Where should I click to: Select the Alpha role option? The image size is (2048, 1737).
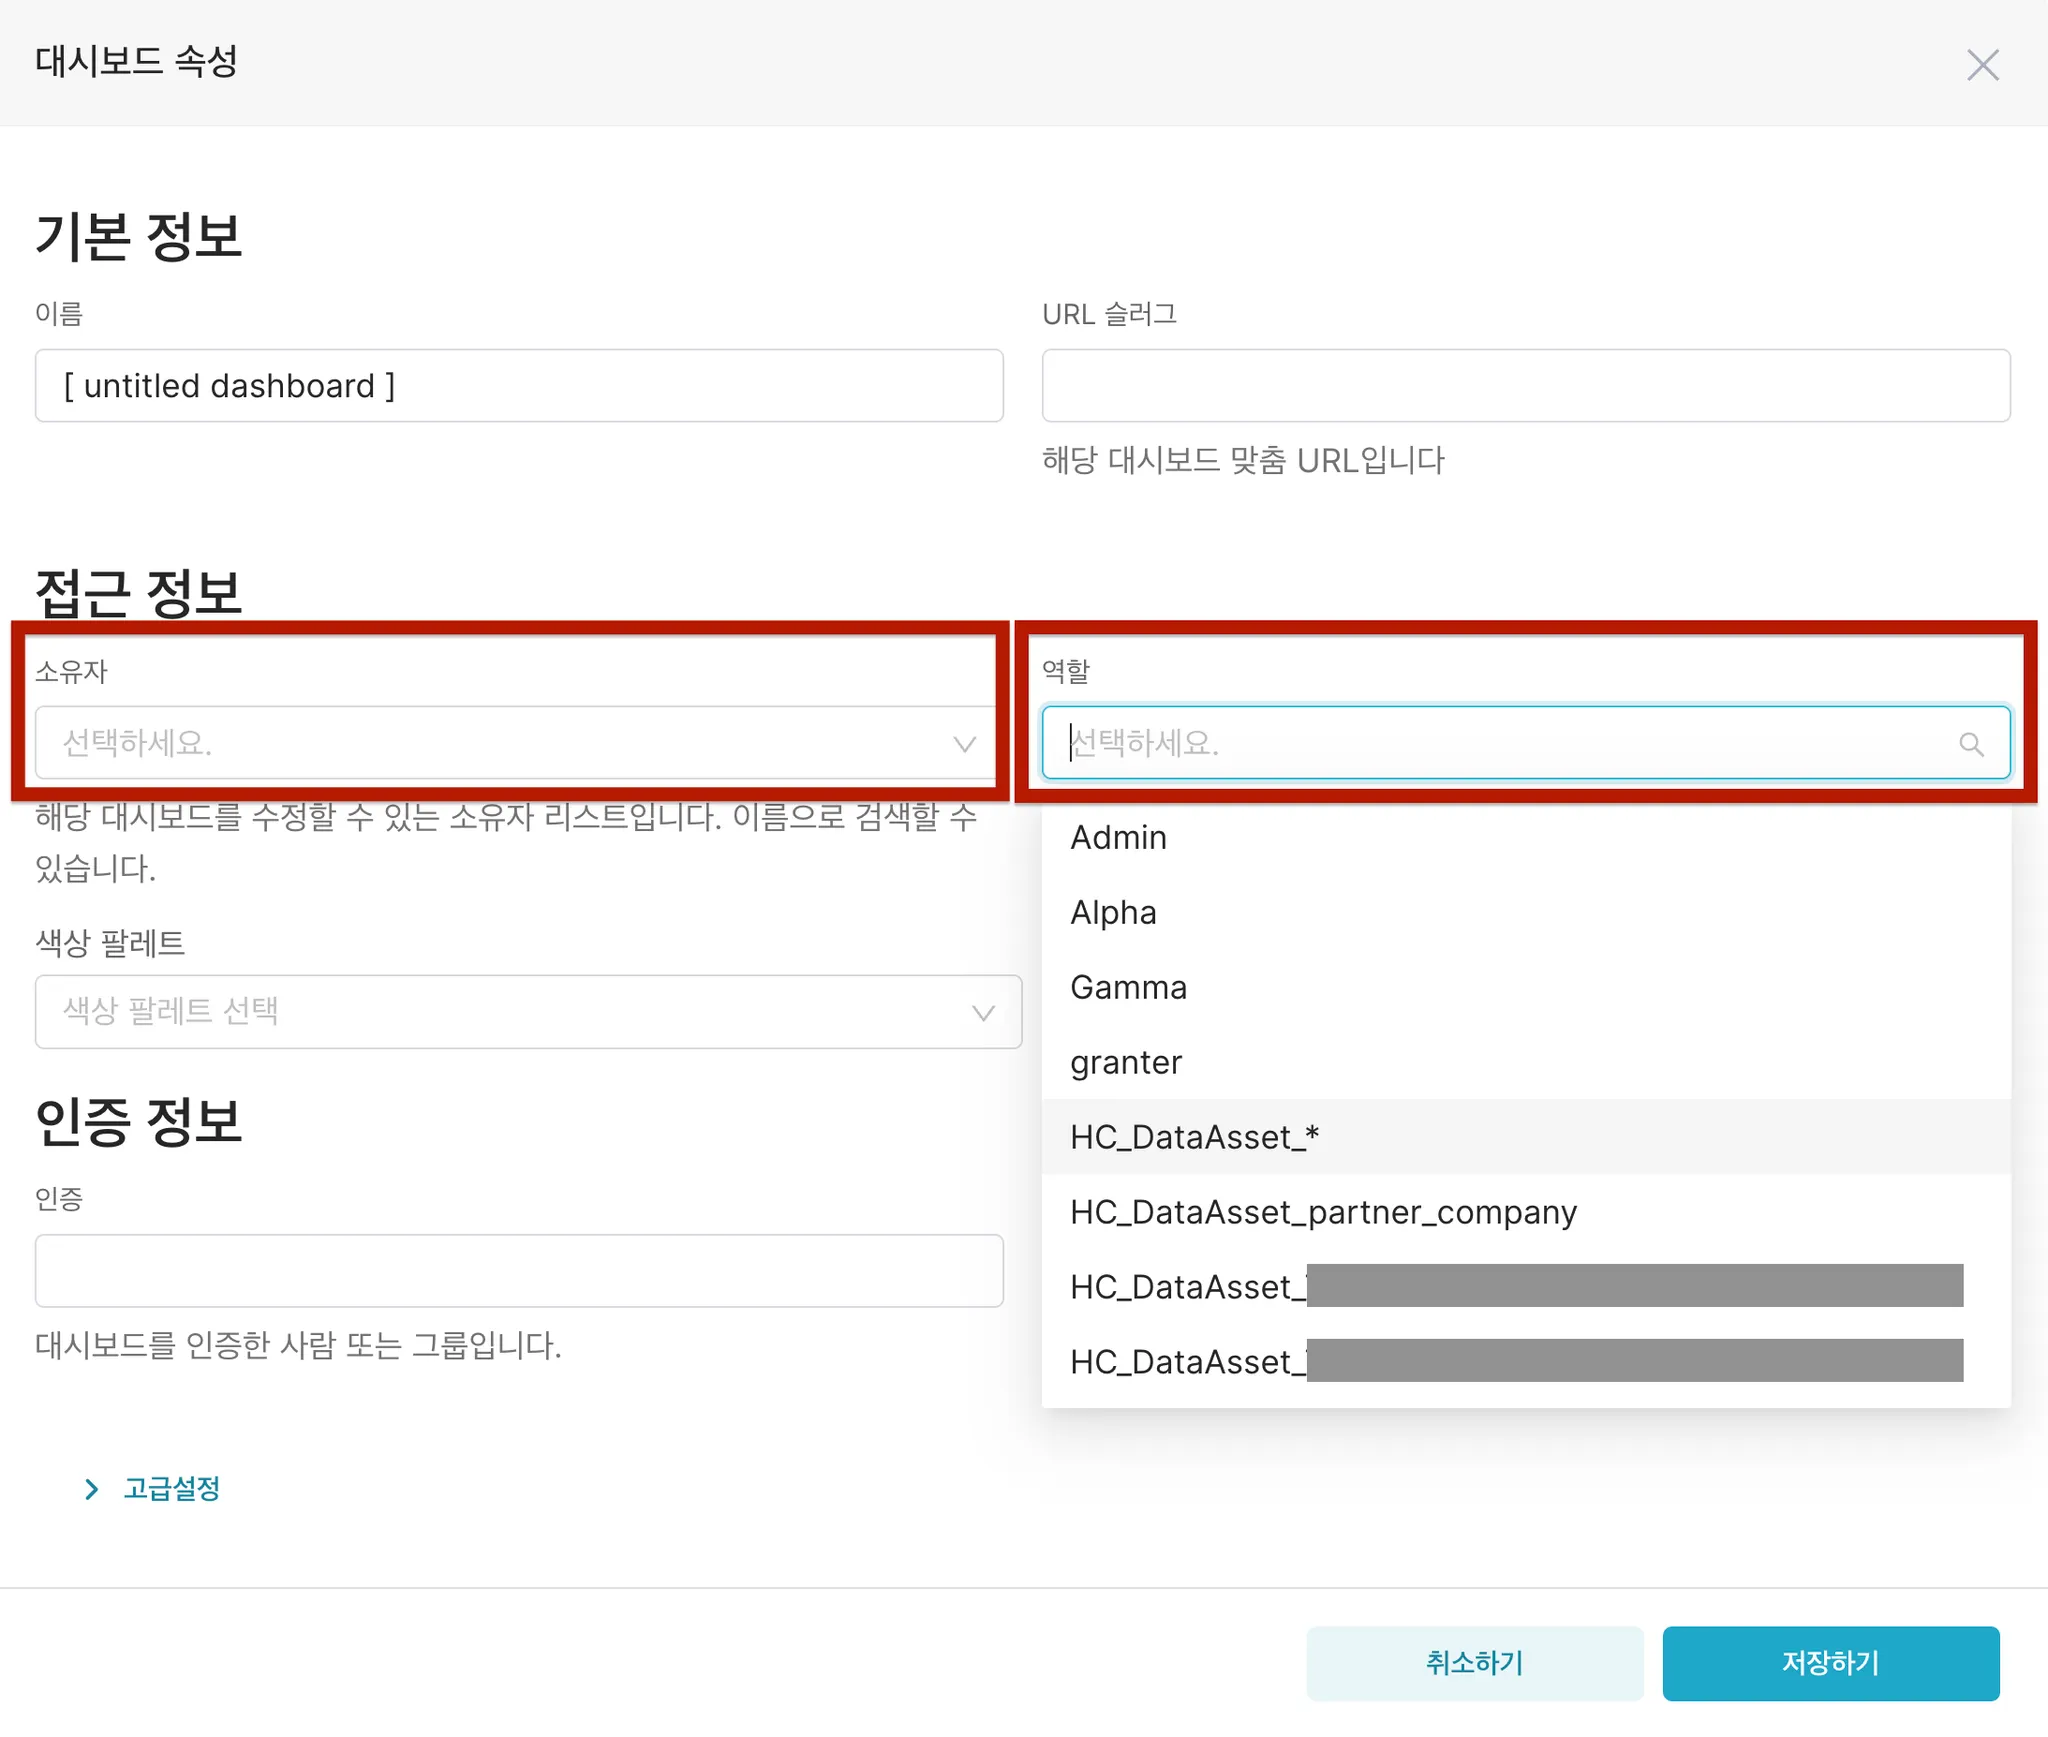pyautogui.click(x=1113, y=912)
